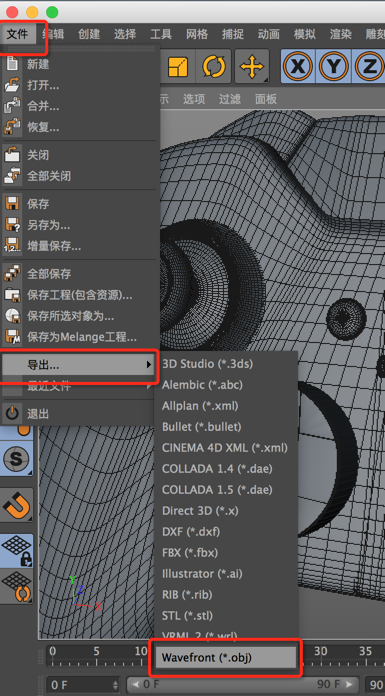This screenshot has width=385, height=696.
Task: Choose 保存工程(包含资源)... entry
Action: [80, 295]
